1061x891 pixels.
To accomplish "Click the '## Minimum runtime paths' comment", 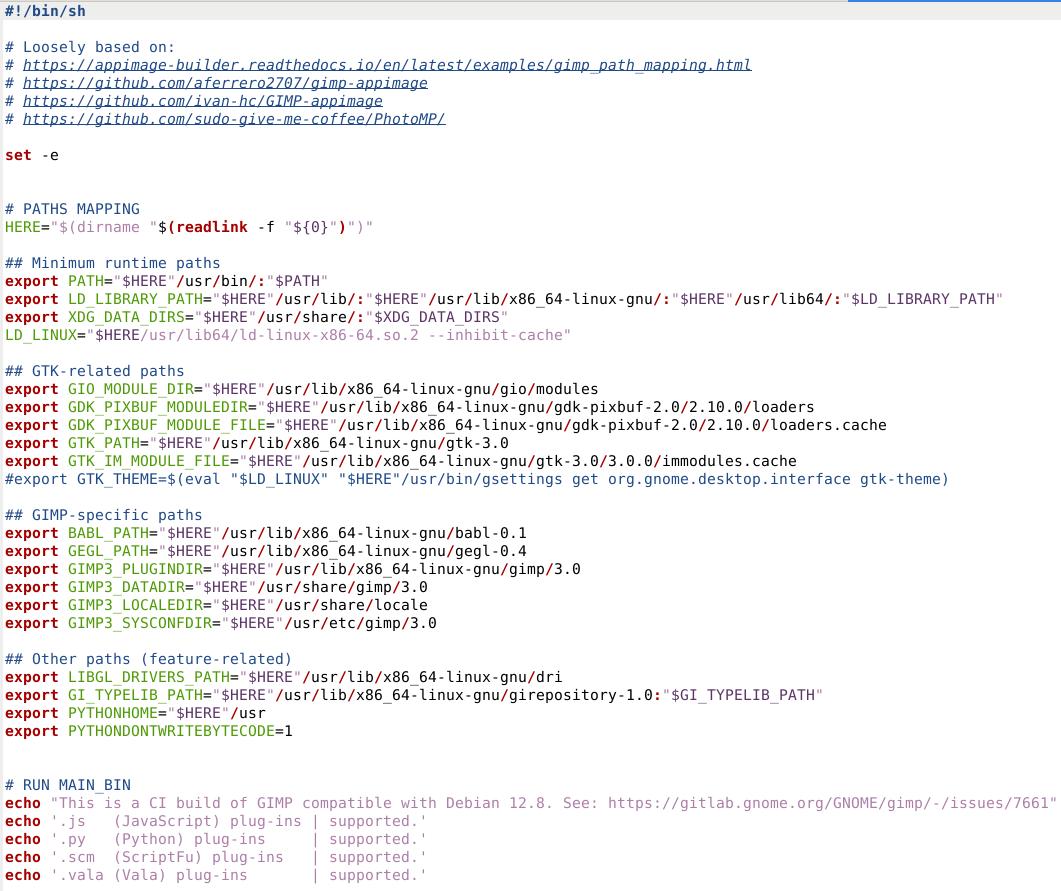I will [112, 263].
